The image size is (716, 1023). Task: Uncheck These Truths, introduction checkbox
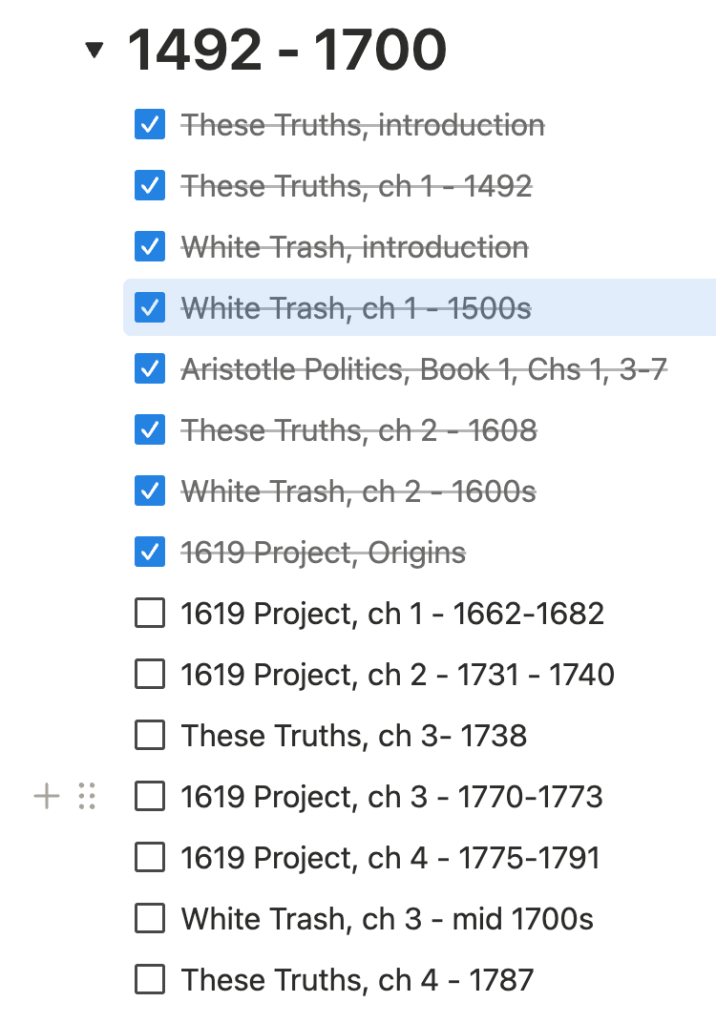click(x=149, y=125)
